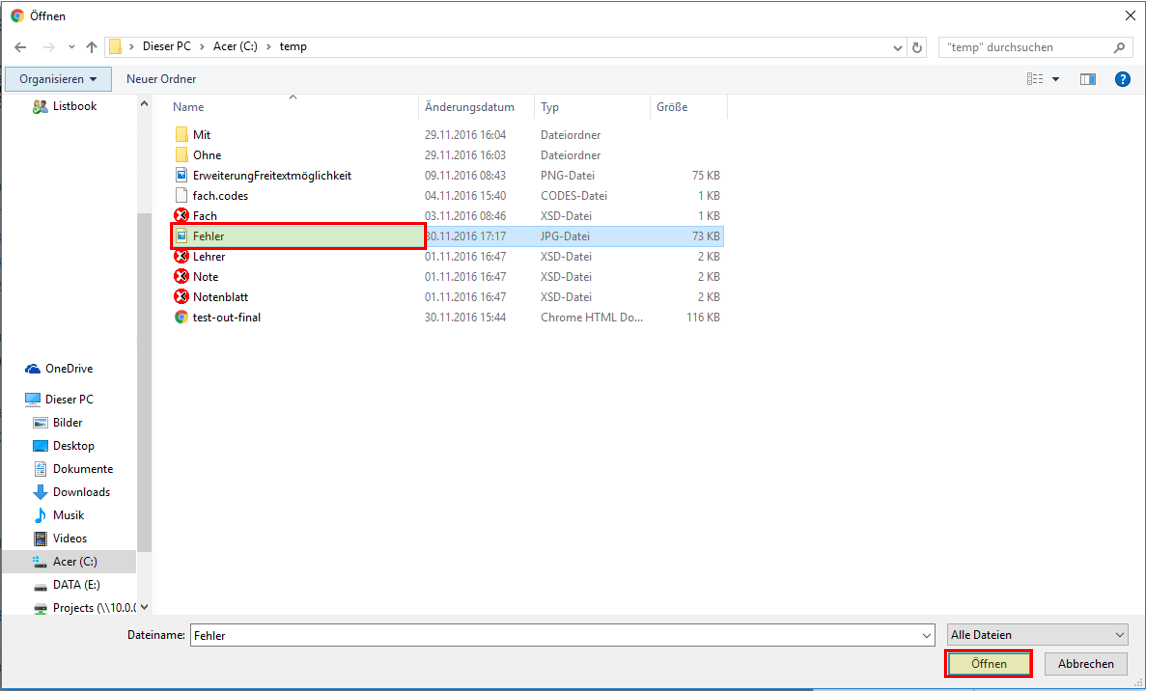1151x692 pixels.
Task: Click the sidebar vertical scrollbar
Action: click(x=144, y=380)
